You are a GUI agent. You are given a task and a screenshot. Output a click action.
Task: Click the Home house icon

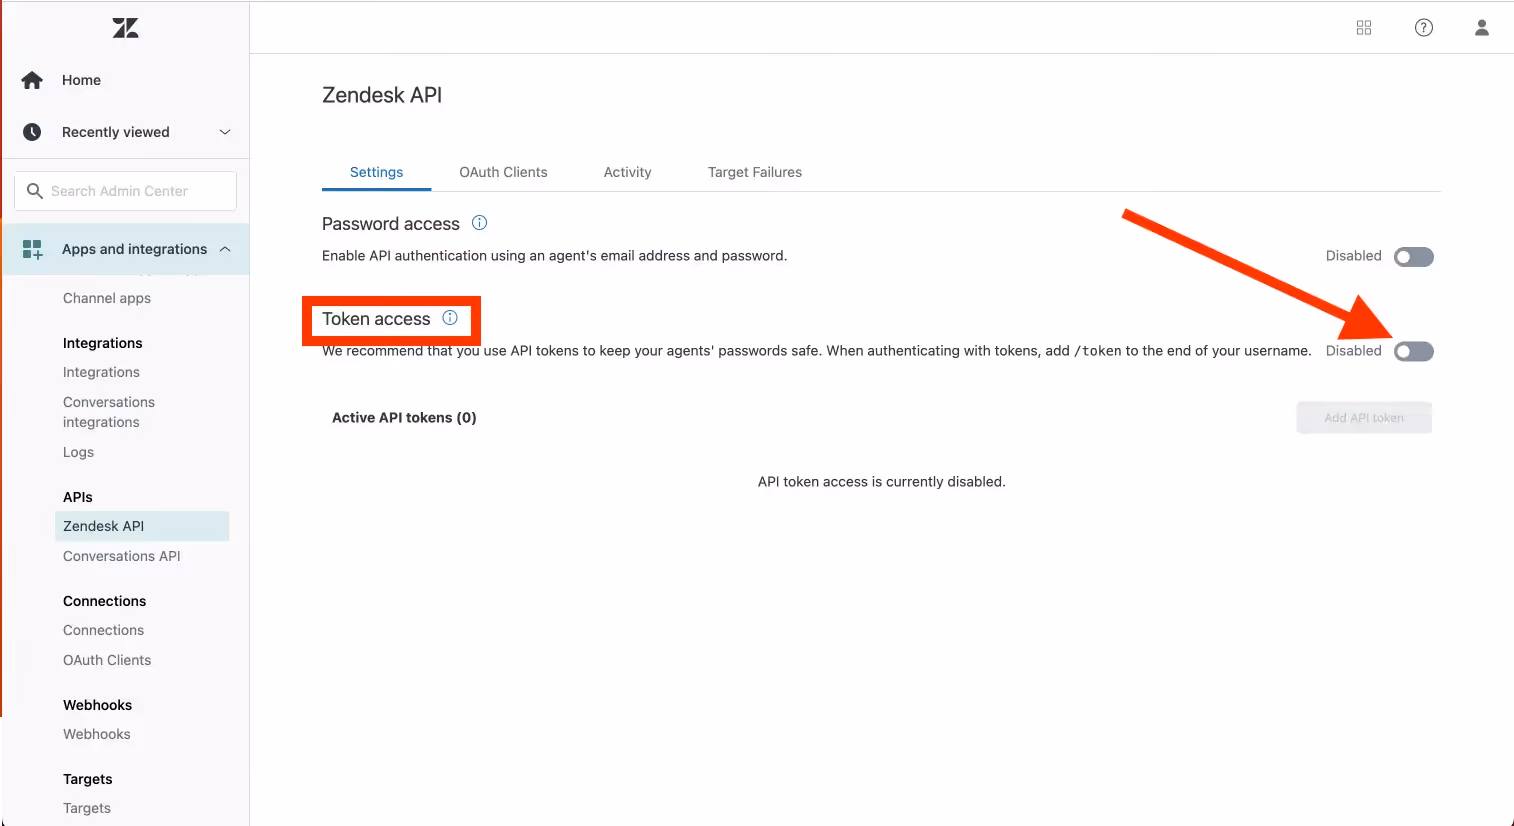coord(32,80)
